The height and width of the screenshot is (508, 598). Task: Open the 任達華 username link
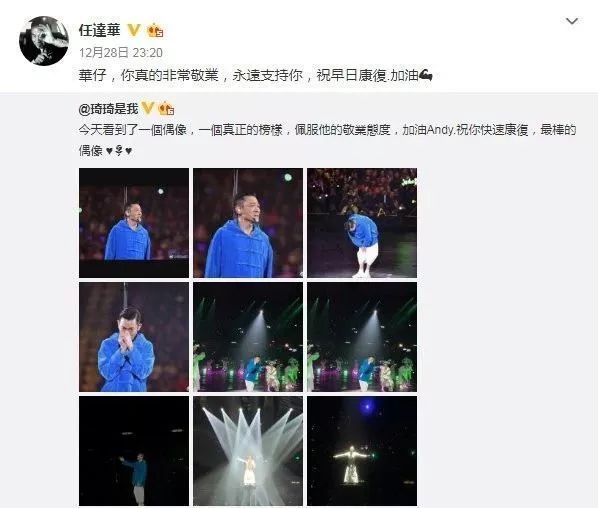pos(100,30)
